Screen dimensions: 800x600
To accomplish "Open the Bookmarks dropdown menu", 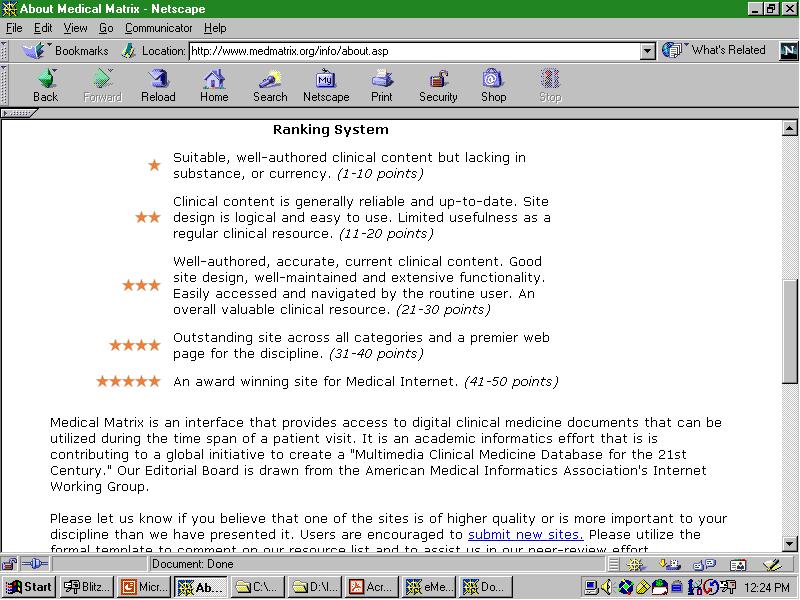I will coord(65,51).
